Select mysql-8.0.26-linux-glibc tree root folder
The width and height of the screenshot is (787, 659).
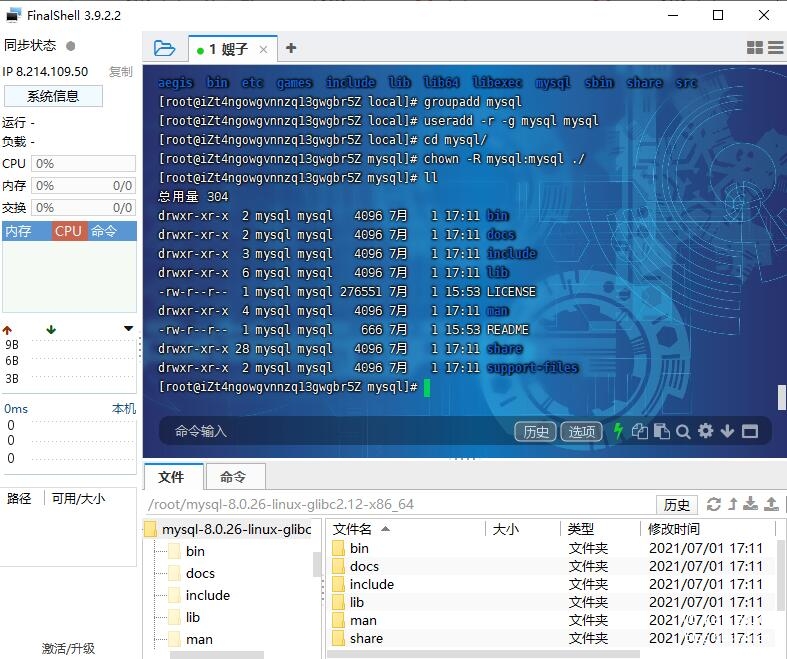pyautogui.click(x=228, y=529)
